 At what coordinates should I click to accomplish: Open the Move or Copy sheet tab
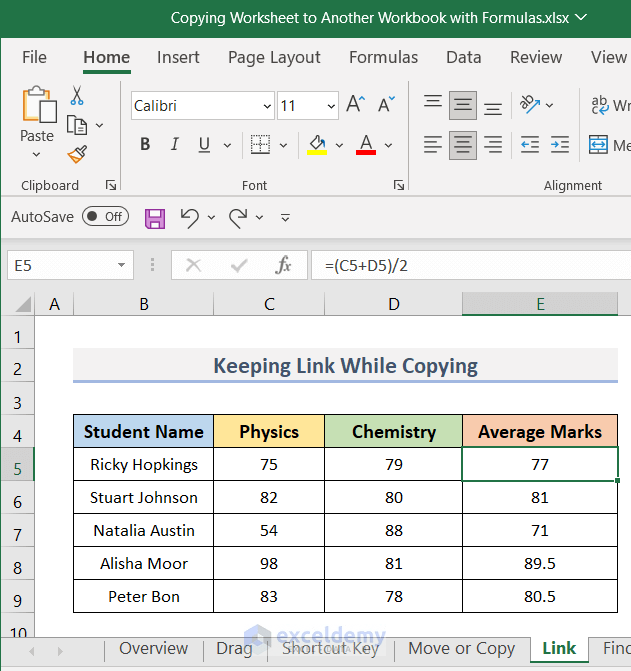pyautogui.click(x=462, y=649)
